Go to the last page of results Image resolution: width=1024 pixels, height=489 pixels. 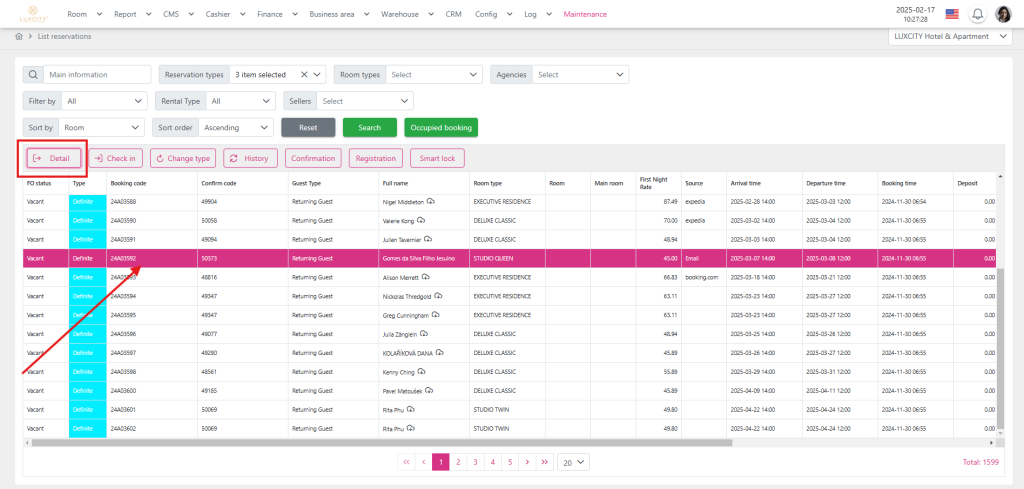point(543,462)
